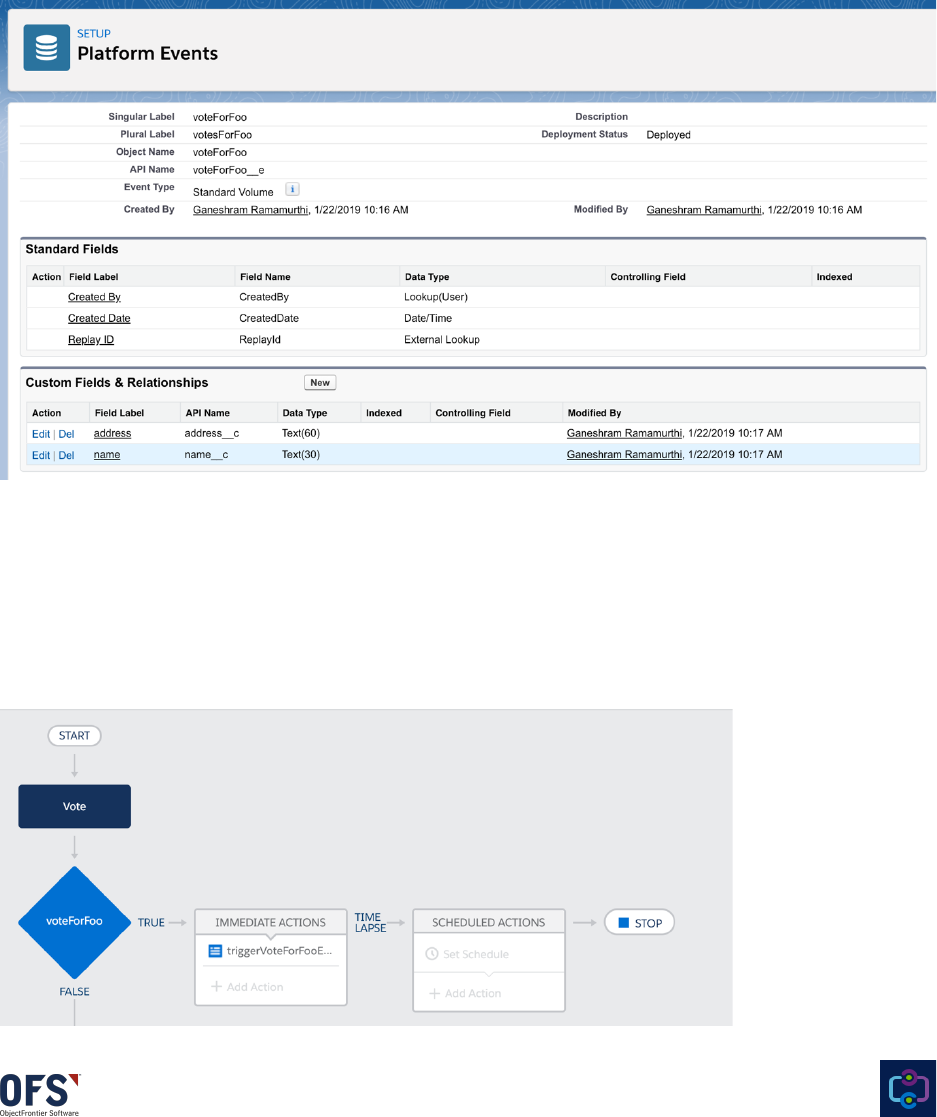Edit the address custom field
This screenshot has width=937, height=1117.
click(41, 434)
